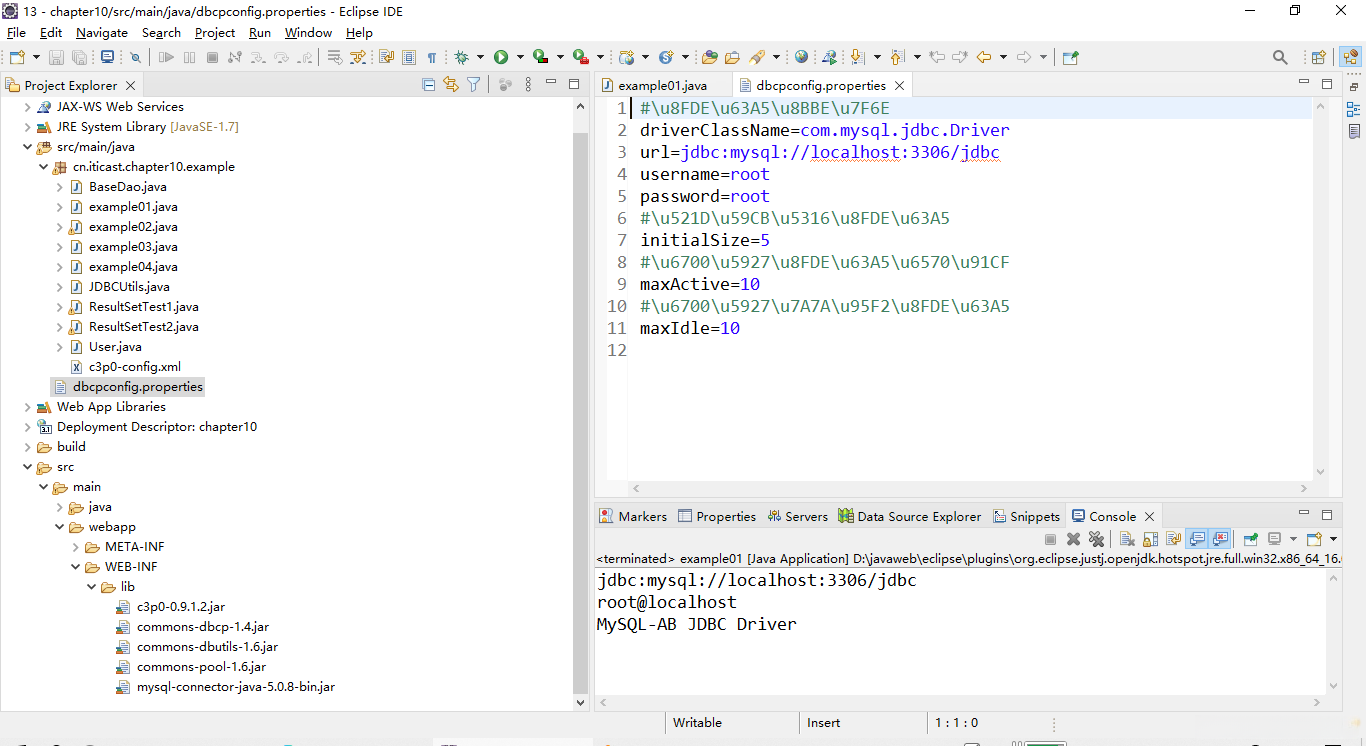The height and width of the screenshot is (746, 1366).
Task: Toggle Scroll Lock in Console toolbar
Action: coord(1150,539)
